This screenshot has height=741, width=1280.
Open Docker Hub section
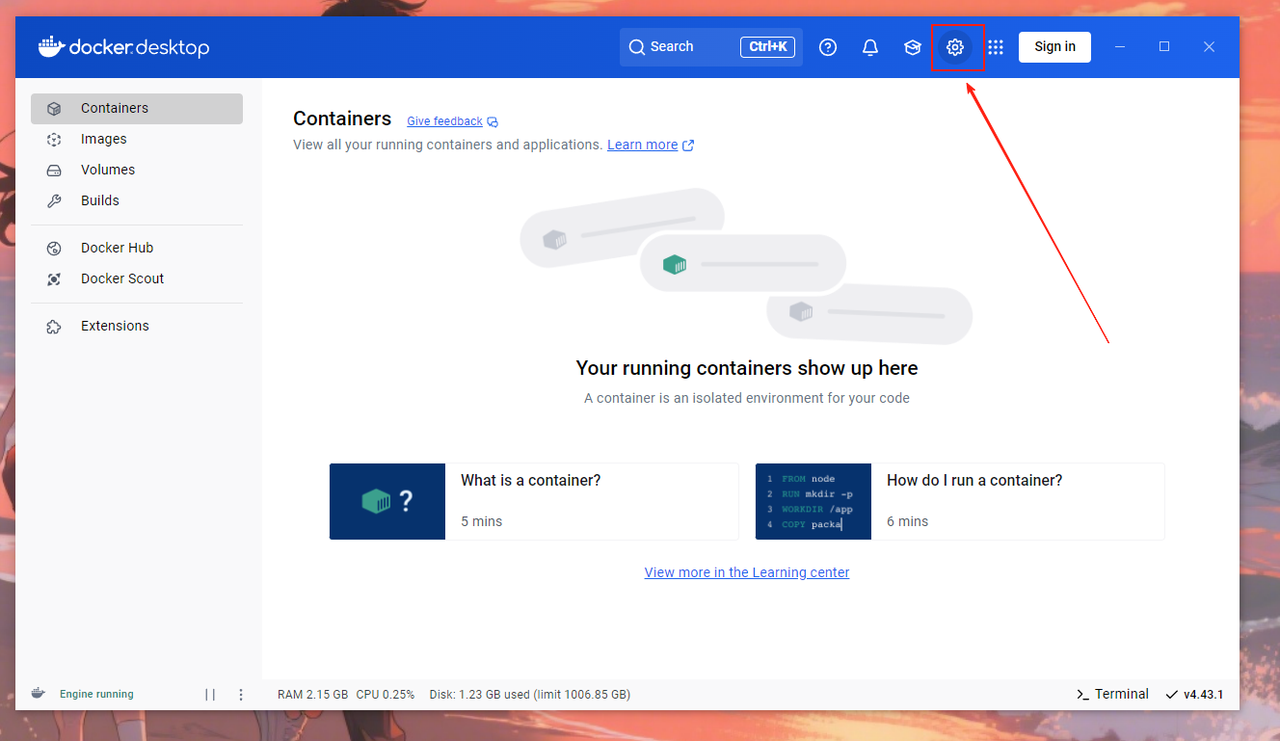pyautogui.click(x=117, y=248)
